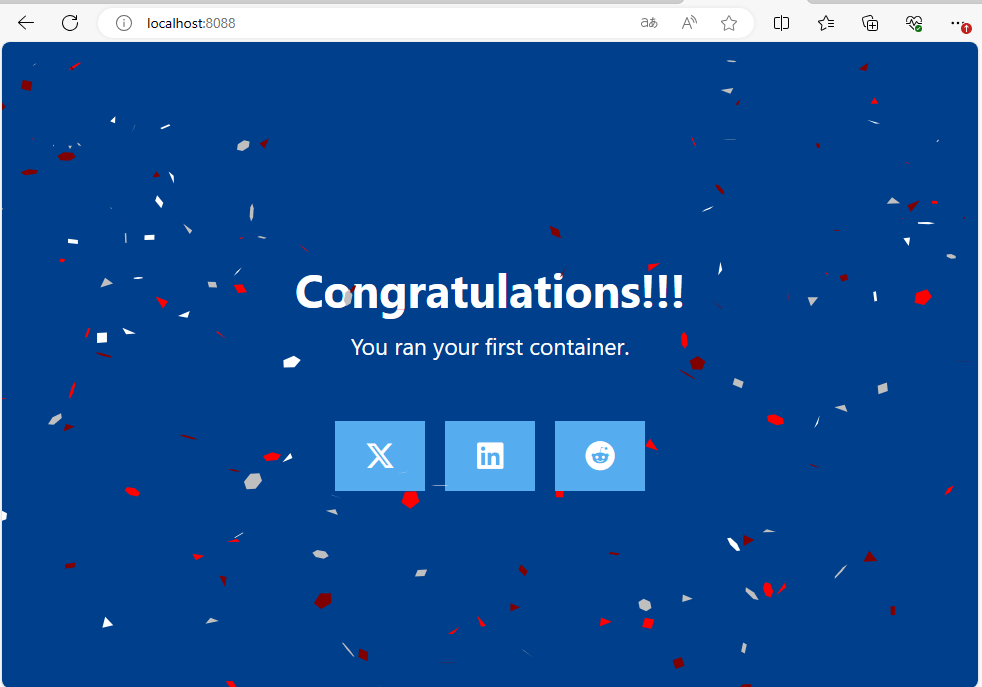
Task: Refresh the localhost page
Action: (x=70, y=23)
